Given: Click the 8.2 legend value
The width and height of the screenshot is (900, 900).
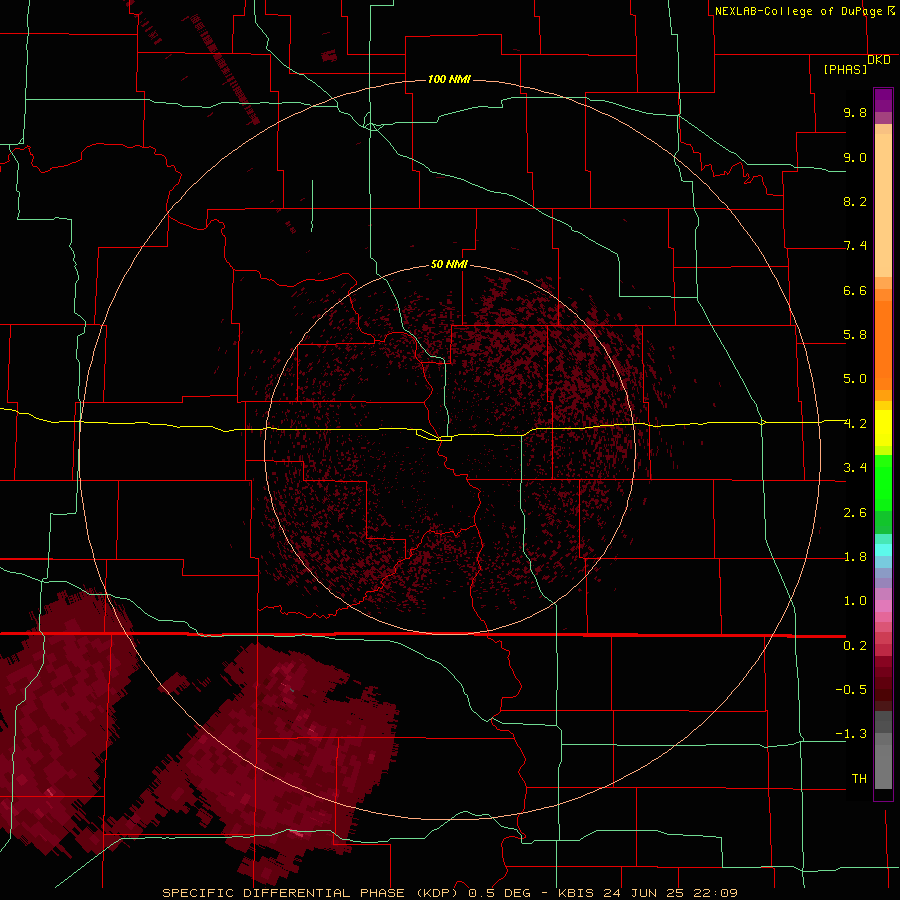Looking at the screenshot, I should pos(855,201).
